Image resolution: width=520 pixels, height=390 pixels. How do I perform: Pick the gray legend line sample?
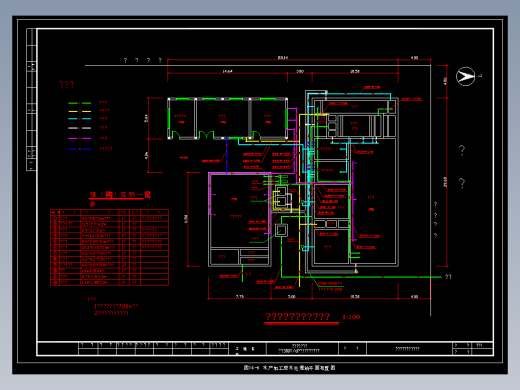pyautogui.click(x=79, y=128)
